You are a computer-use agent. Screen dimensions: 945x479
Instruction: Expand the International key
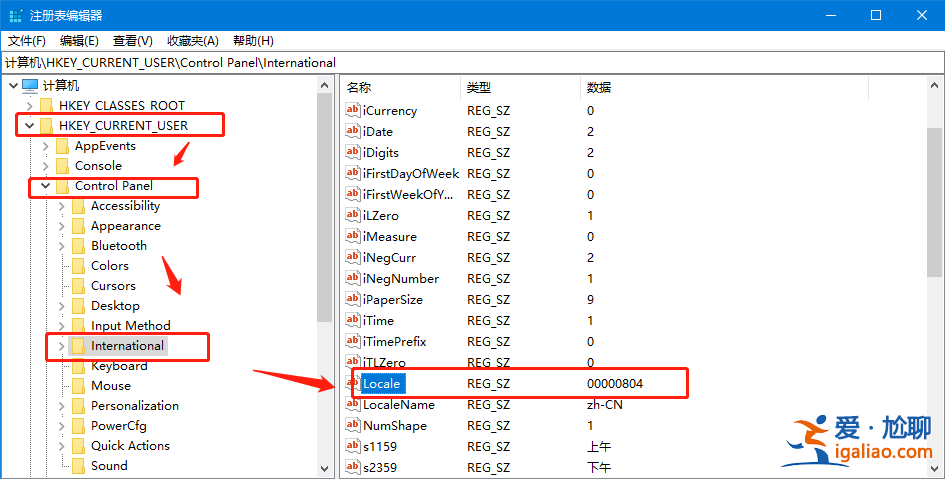61,346
